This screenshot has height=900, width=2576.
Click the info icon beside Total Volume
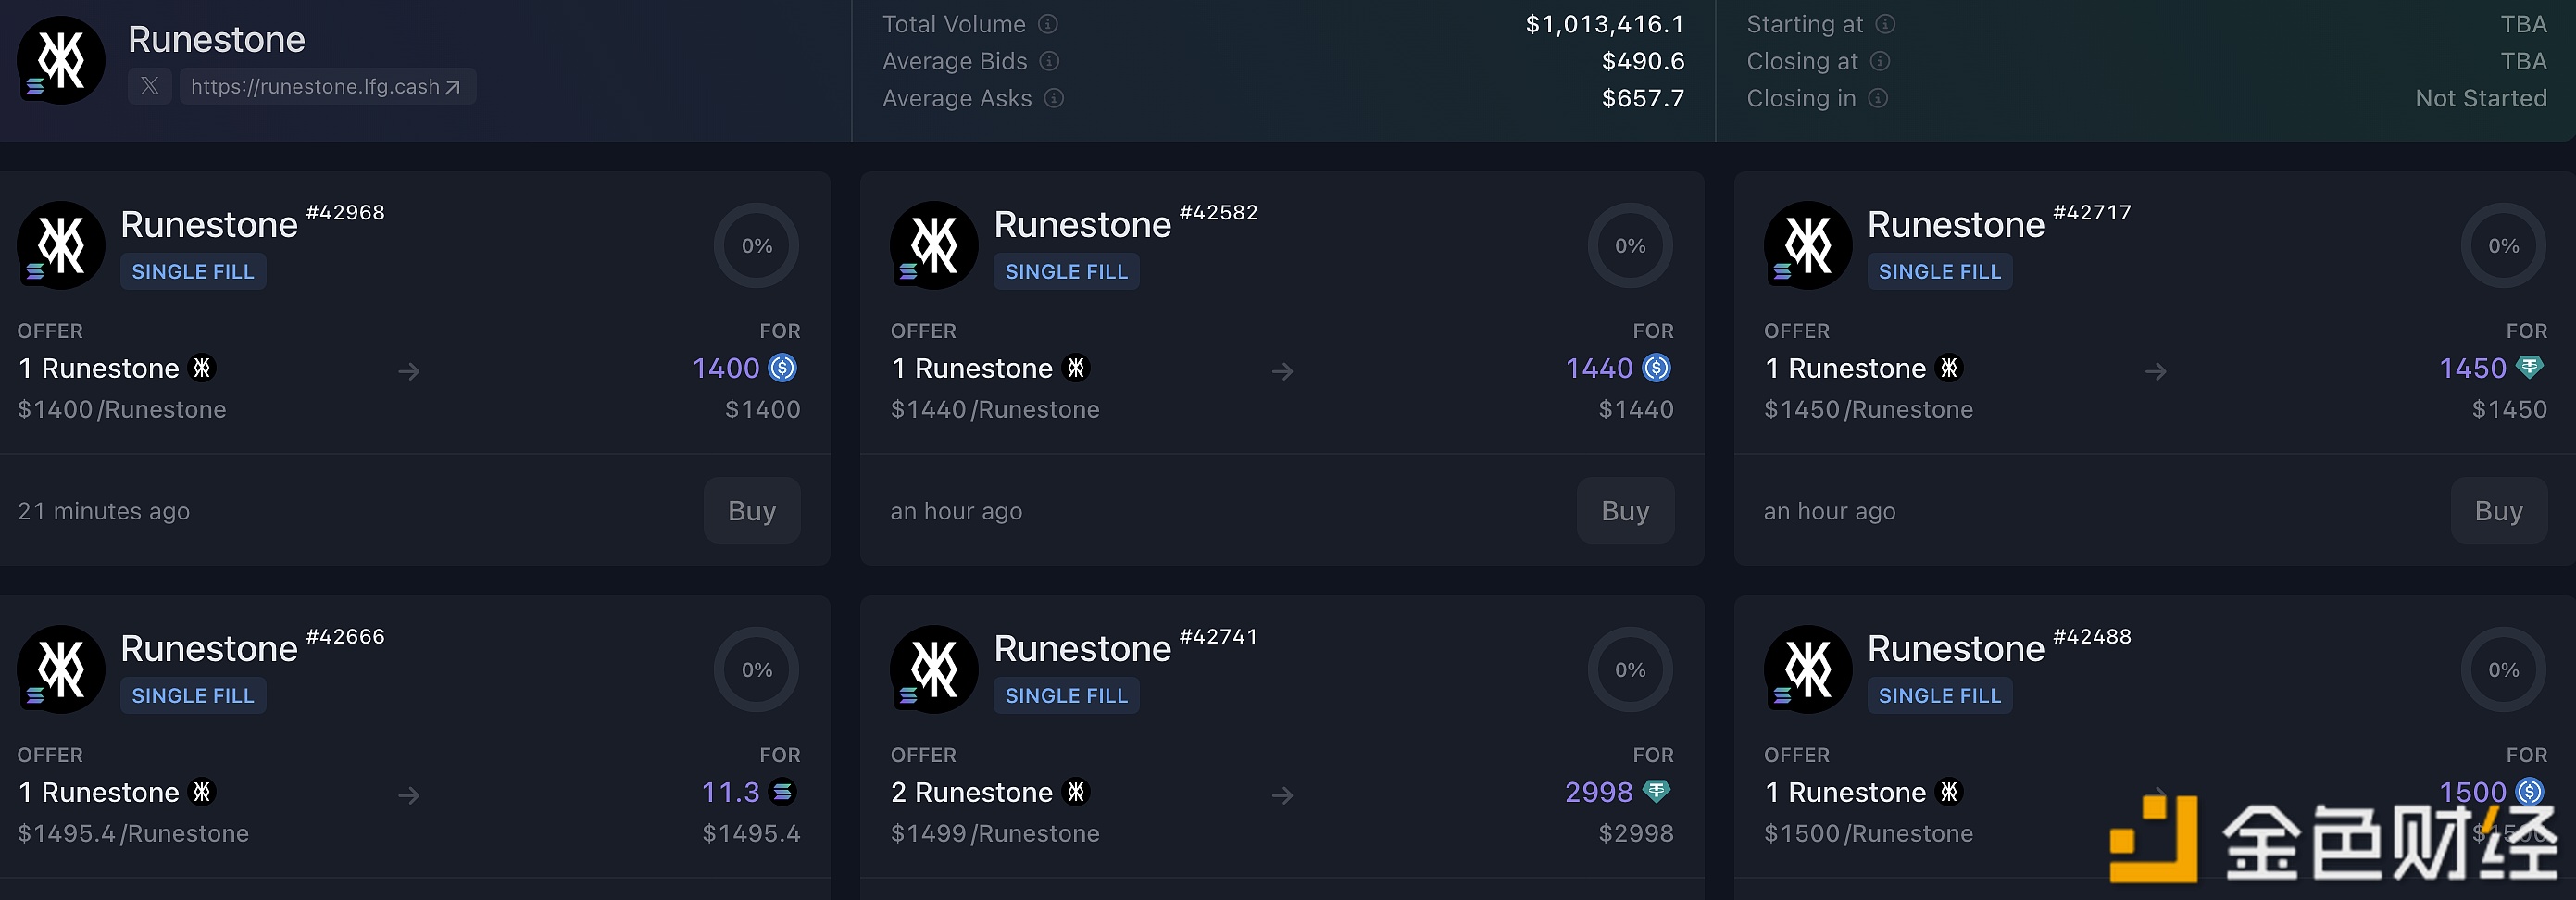1048,24
